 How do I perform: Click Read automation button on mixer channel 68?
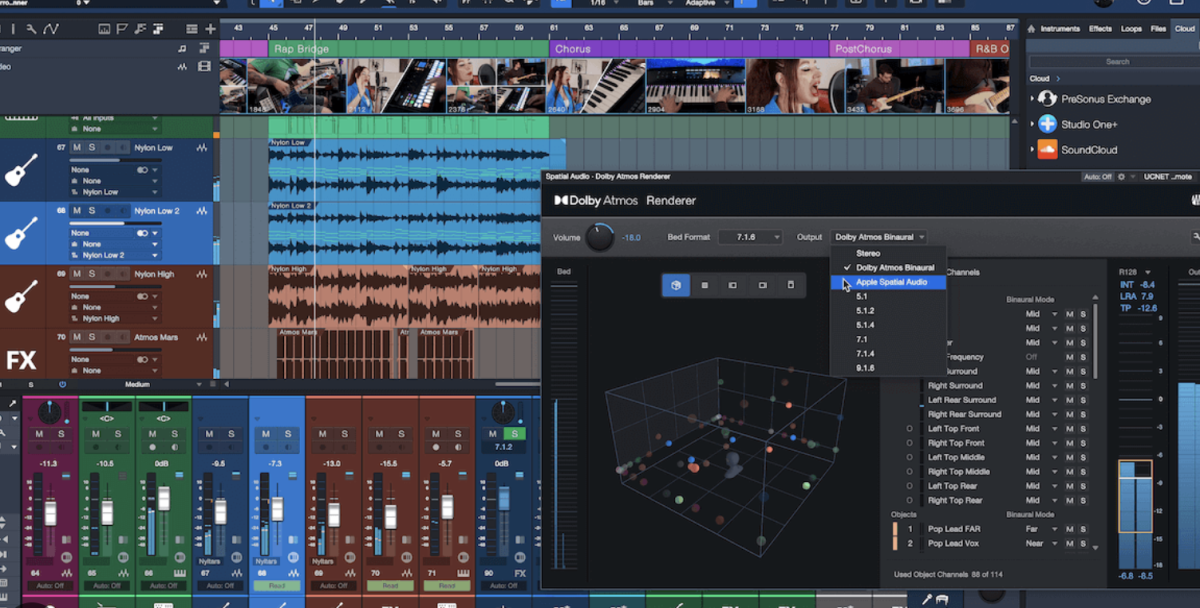click(x=276, y=586)
